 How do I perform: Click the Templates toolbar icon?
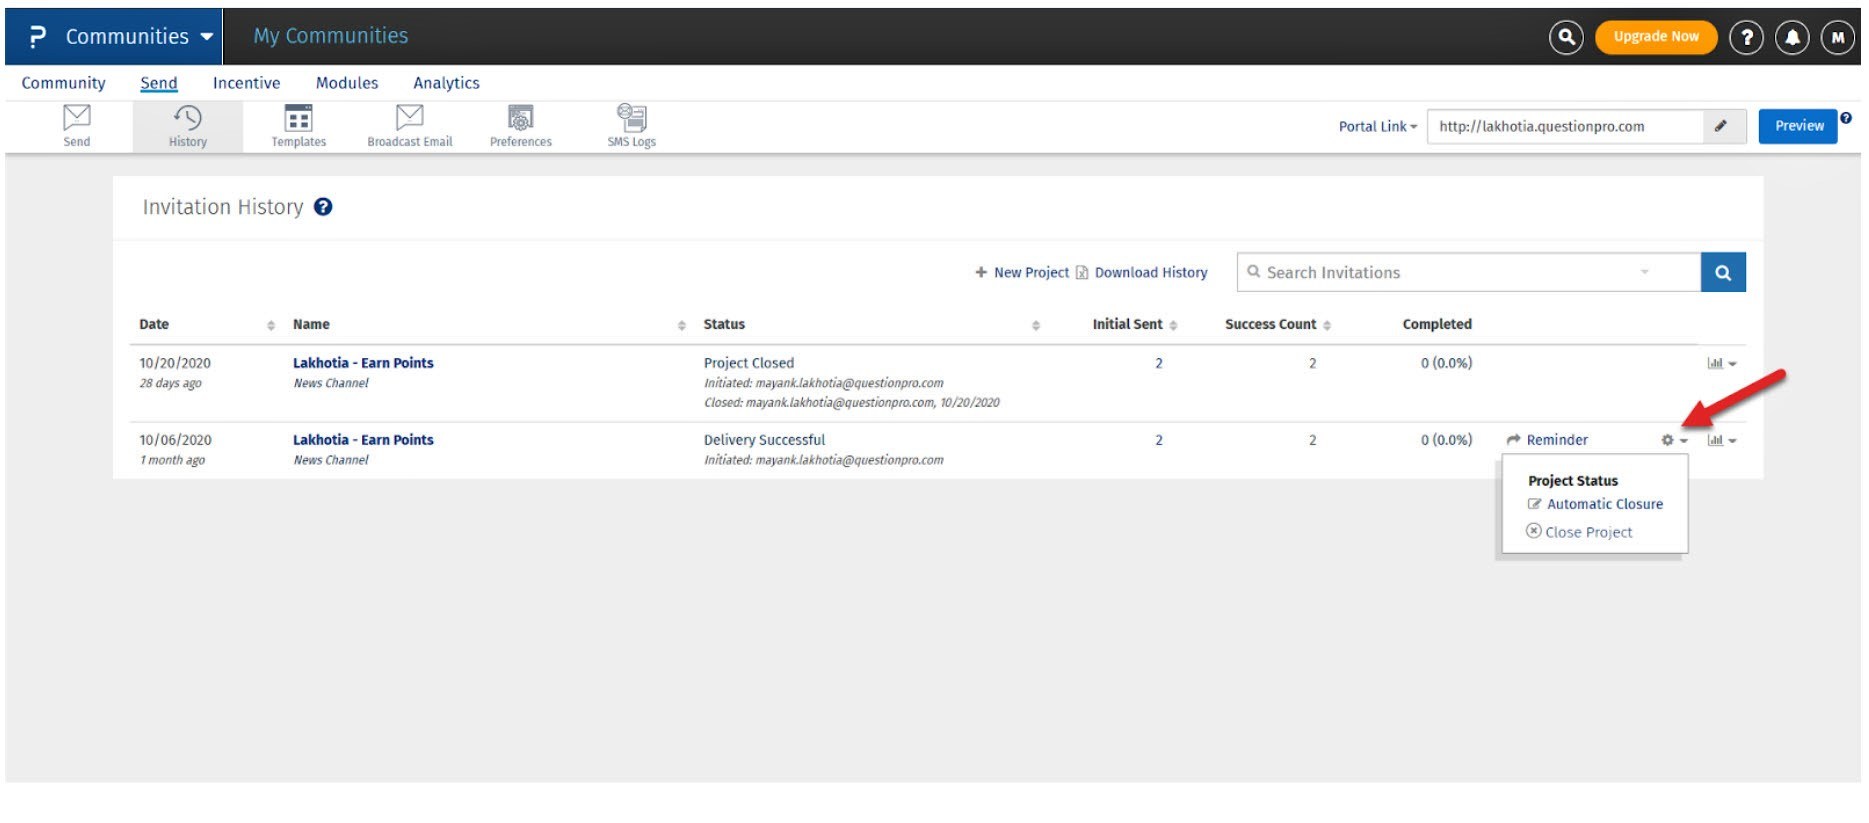298,126
